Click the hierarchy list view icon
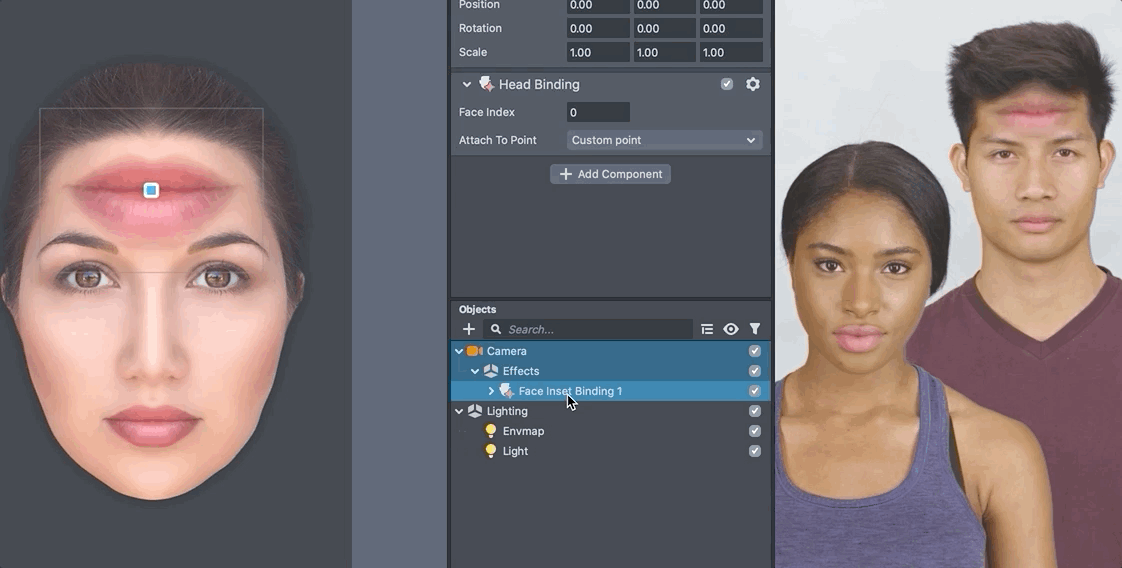1122x568 pixels. pos(707,329)
